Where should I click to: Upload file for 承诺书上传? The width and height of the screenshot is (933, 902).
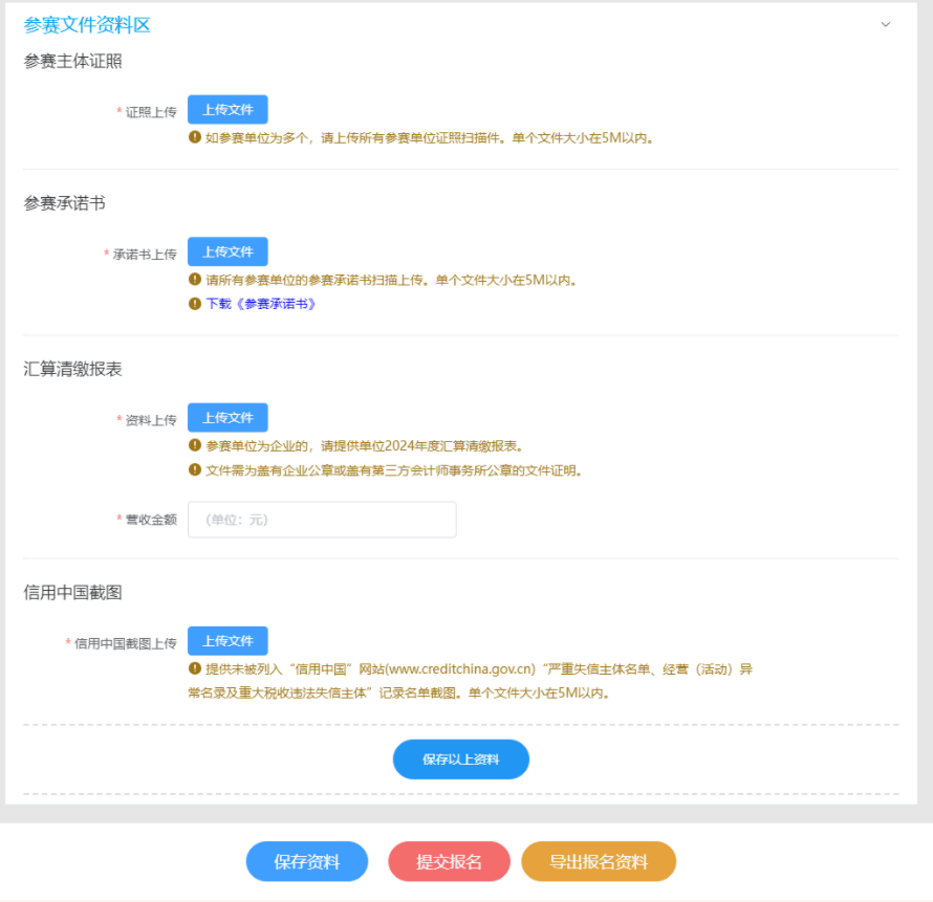[227, 252]
